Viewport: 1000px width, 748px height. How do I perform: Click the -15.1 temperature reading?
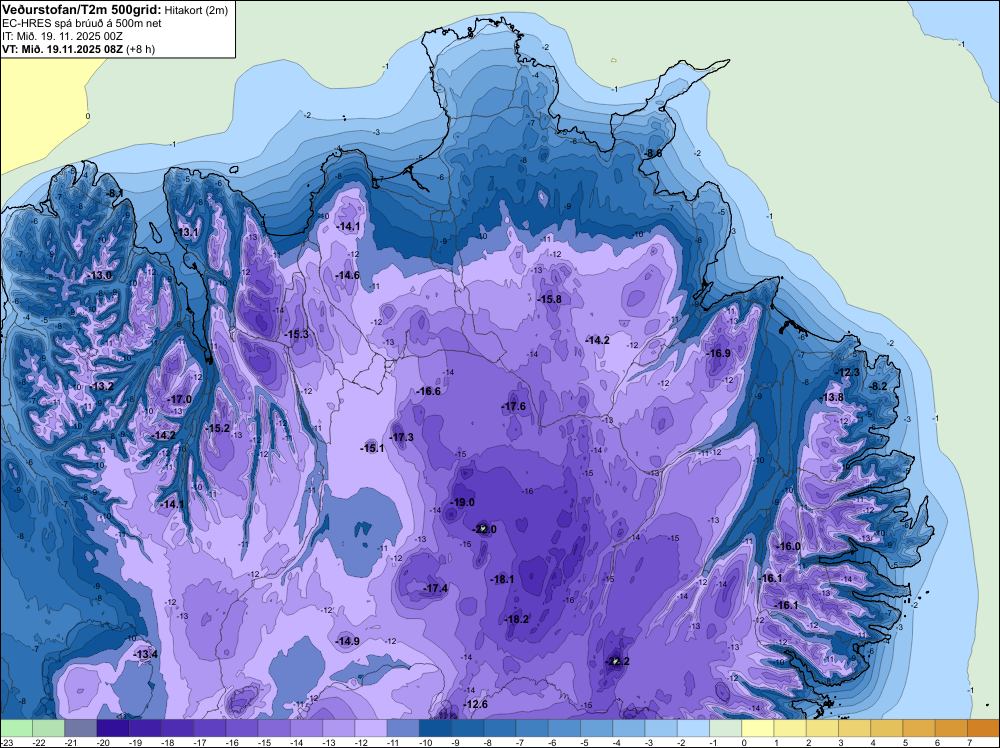point(372,448)
